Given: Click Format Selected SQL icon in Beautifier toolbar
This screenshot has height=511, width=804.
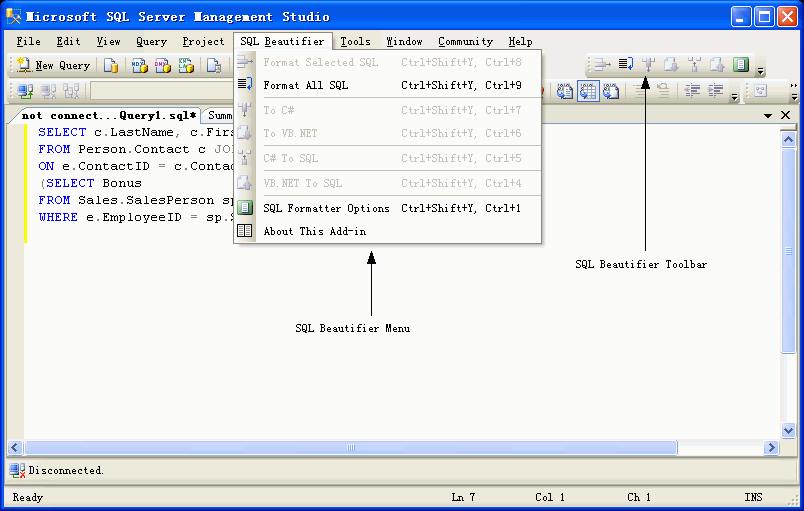Looking at the screenshot, I should (x=602, y=65).
